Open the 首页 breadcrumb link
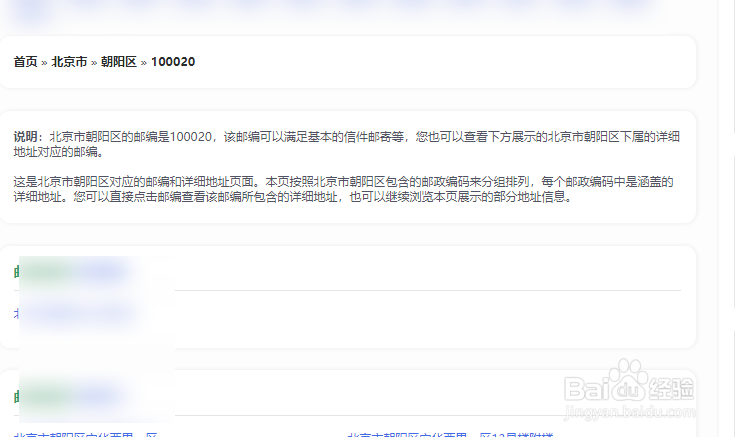 (25, 62)
